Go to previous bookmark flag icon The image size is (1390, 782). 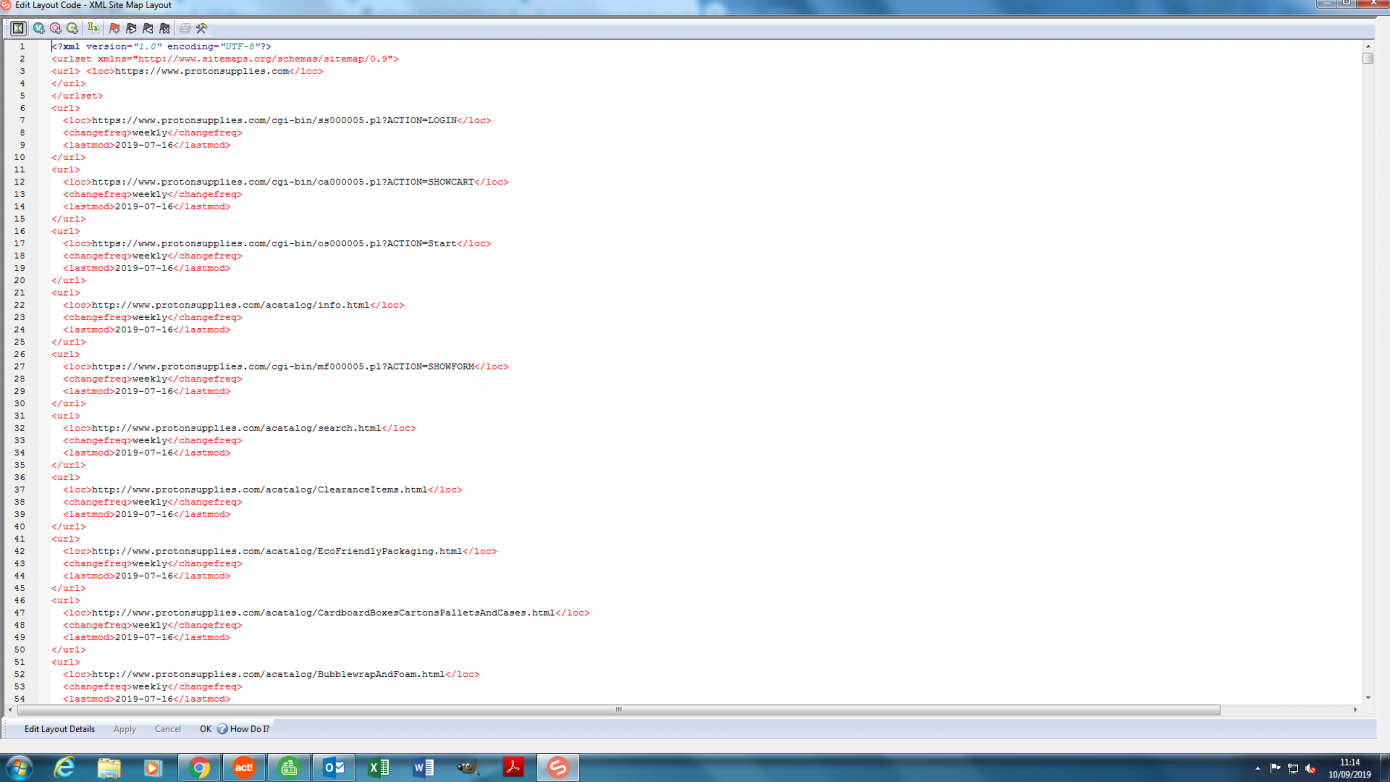(148, 28)
